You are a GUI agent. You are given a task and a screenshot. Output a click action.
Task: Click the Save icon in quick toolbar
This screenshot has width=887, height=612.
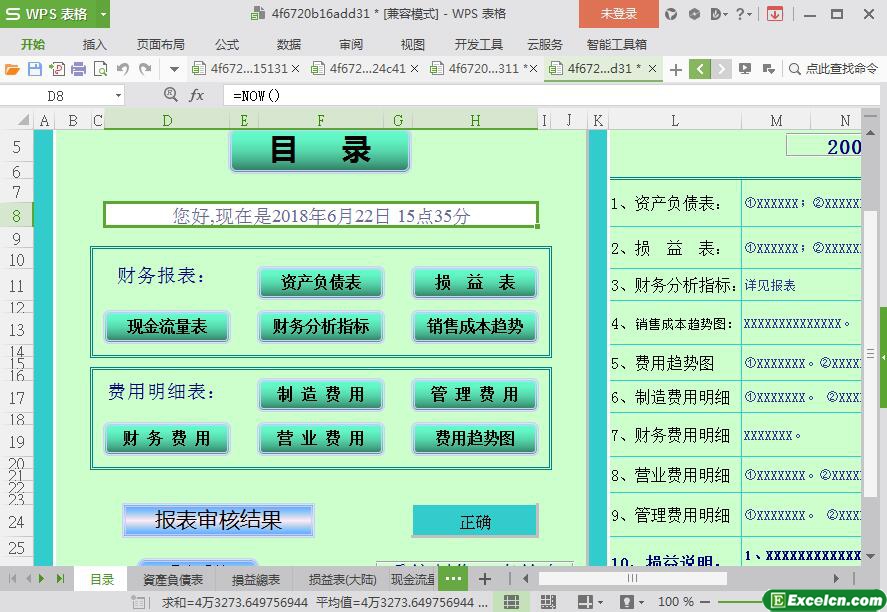point(34,69)
